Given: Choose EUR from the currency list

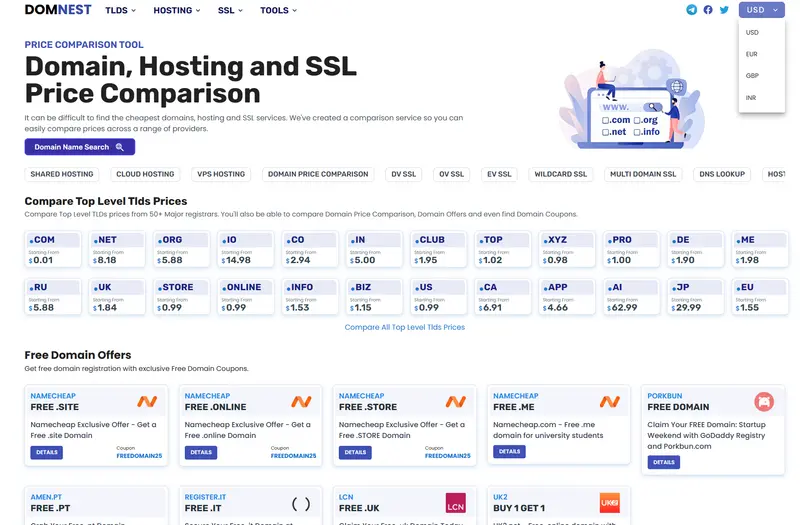Looking at the screenshot, I should [x=752, y=54].
